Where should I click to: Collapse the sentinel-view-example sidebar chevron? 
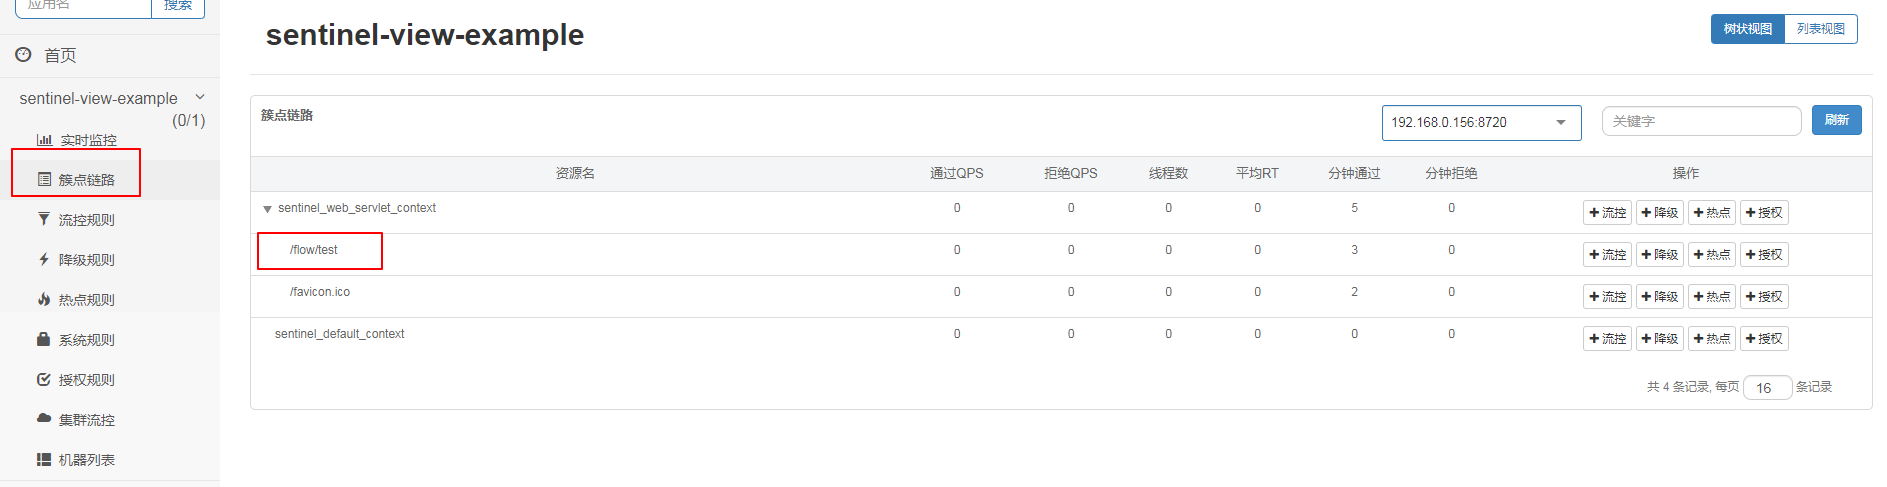(x=200, y=97)
